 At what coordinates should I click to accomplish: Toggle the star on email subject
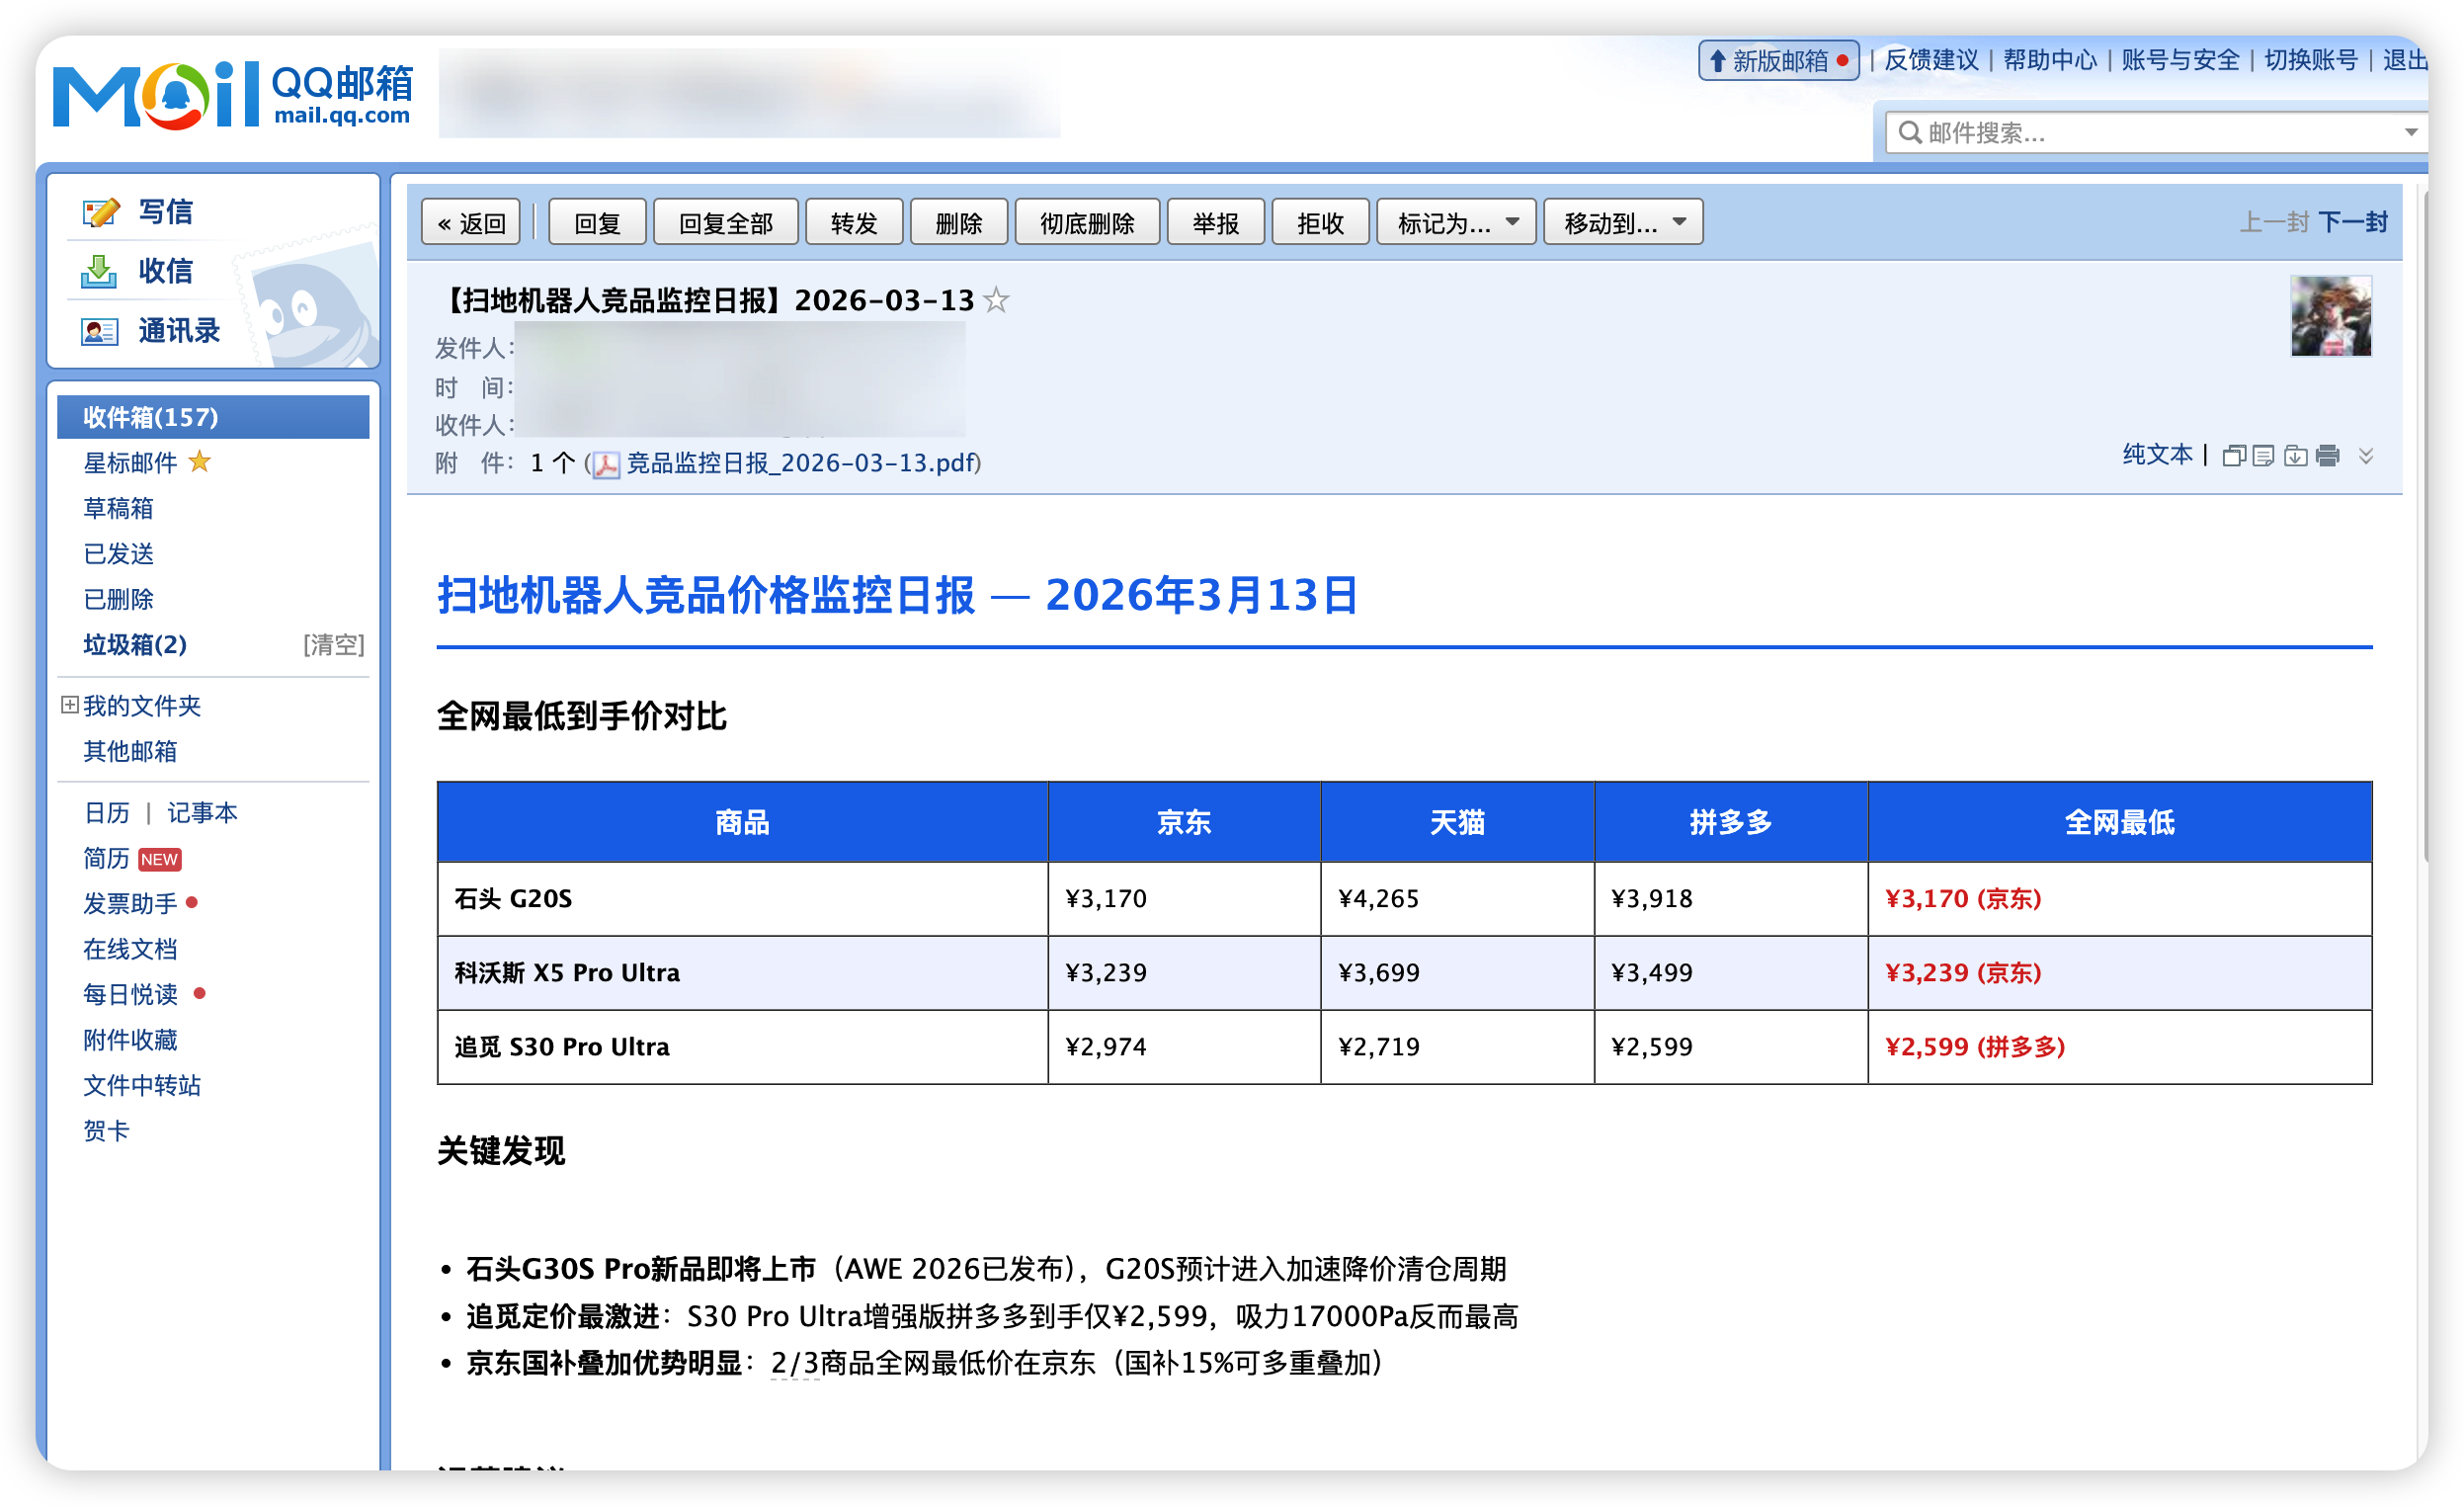point(996,300)
